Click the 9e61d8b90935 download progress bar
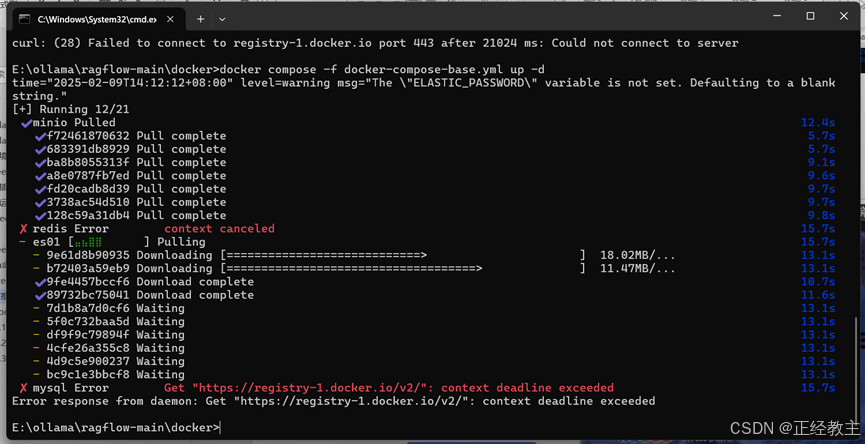This screenshot has height=444, width=865. [403, 255]
